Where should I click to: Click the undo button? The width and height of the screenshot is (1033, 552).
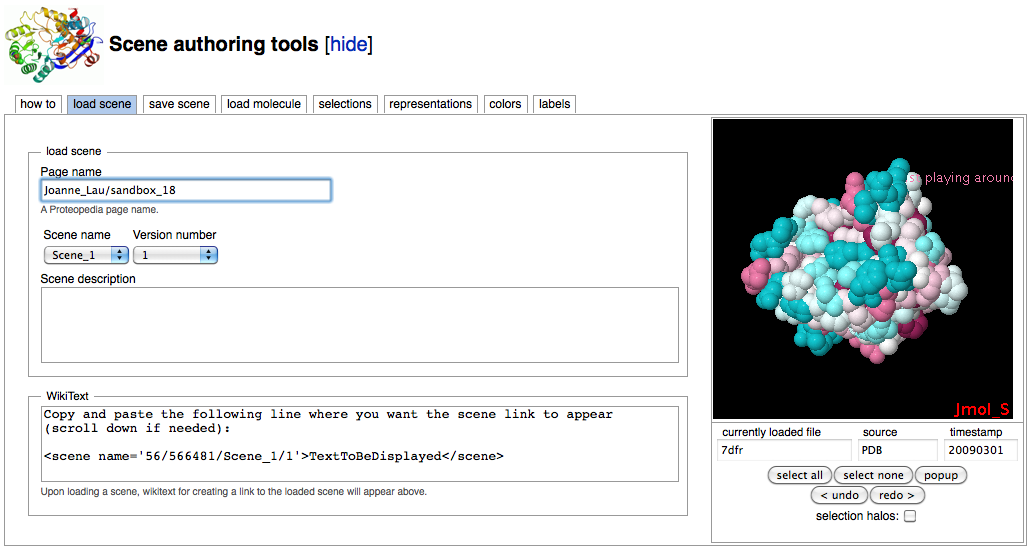click(x=838, y=495)
